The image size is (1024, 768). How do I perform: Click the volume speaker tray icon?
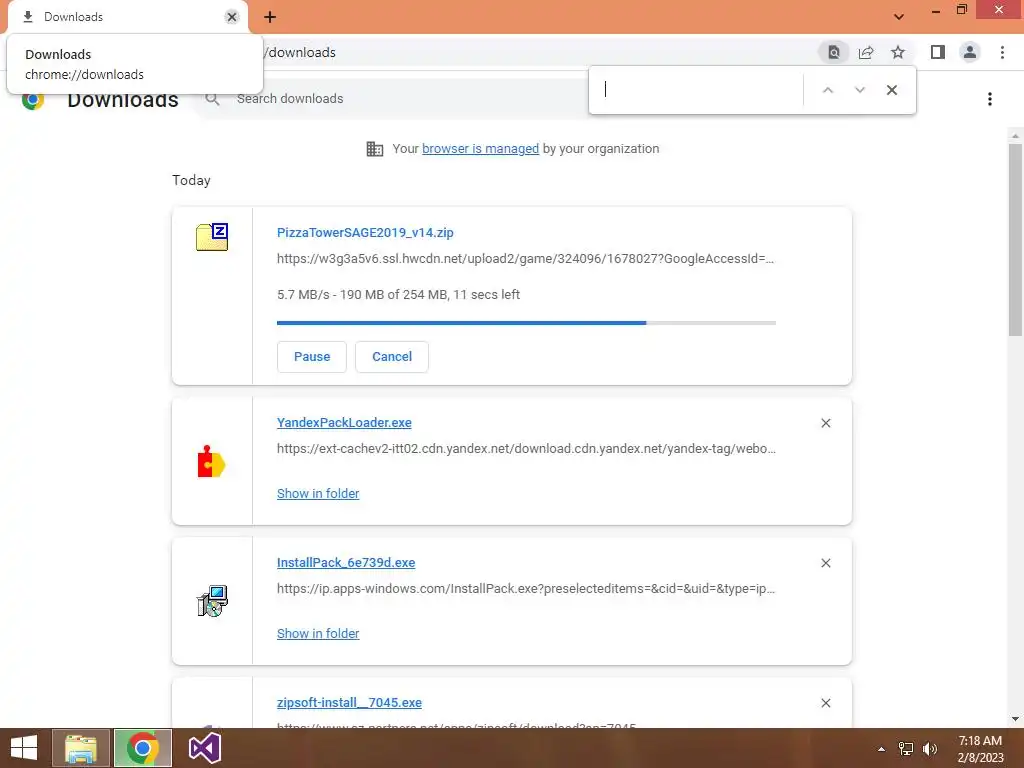(x=930, y=749)
